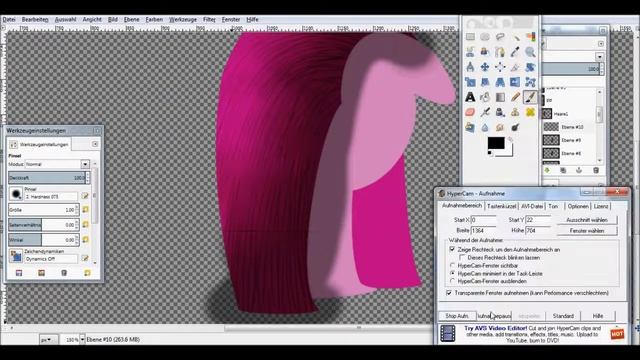640x360 pixels.
Task: Toggle 'Zeige Rechteck um den Aufnahmebereich an' checkbox
Action: 452,249
